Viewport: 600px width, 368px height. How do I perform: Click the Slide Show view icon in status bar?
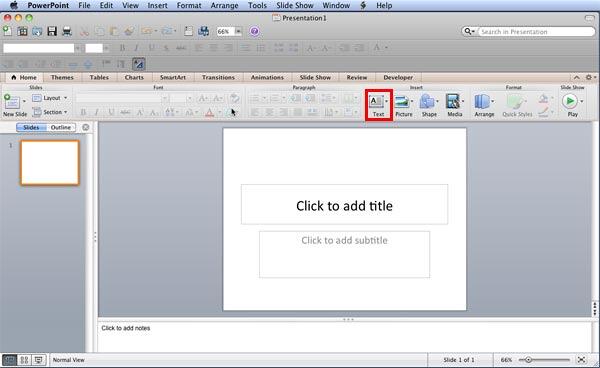pyautogui.click(x=39, y=360)
